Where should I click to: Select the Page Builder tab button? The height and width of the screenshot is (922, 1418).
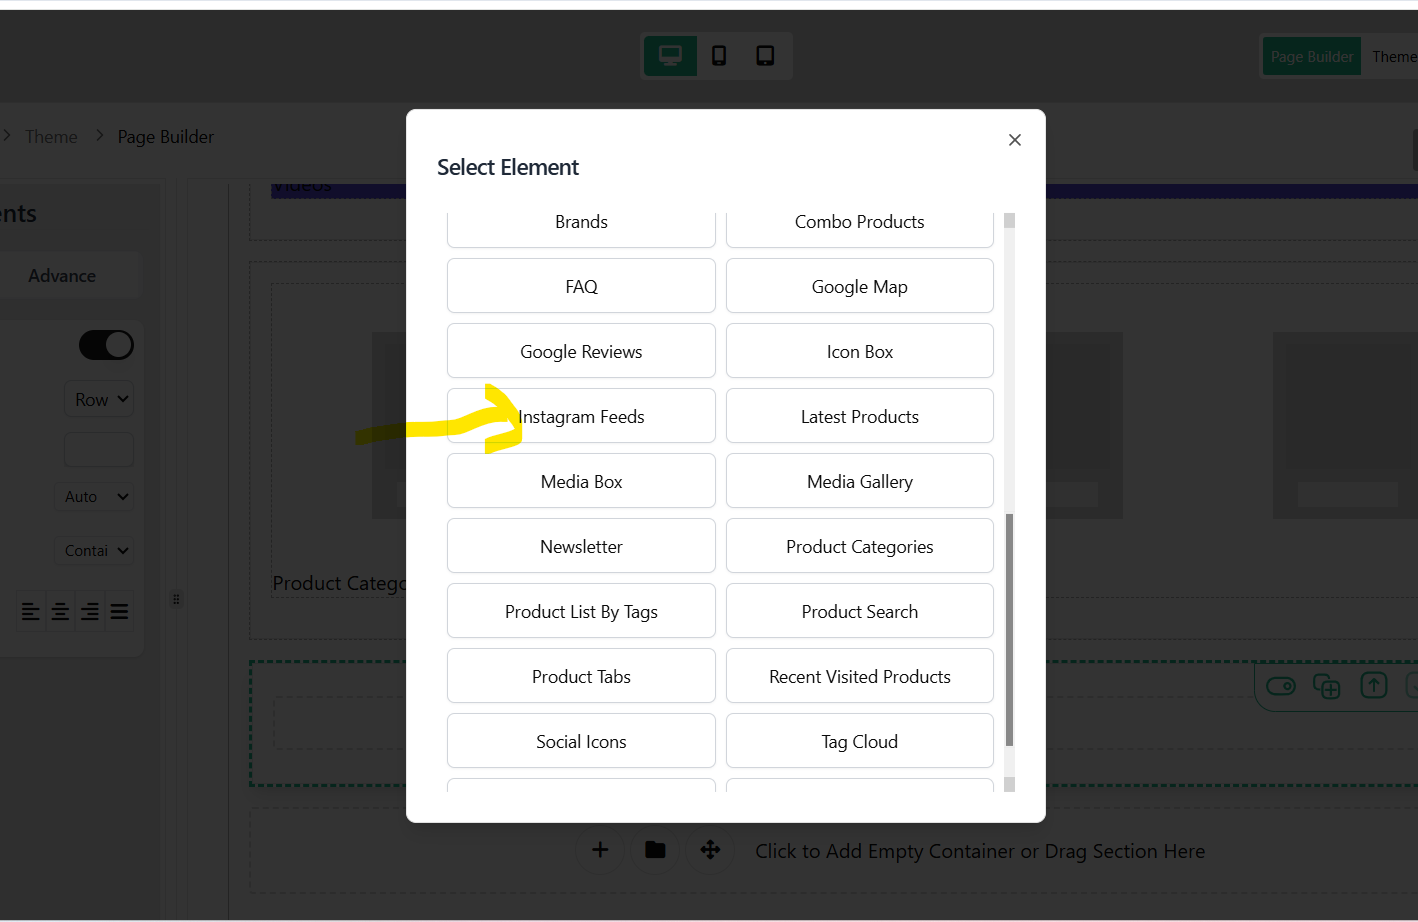pyautogui.click(x=1312, y=57)
